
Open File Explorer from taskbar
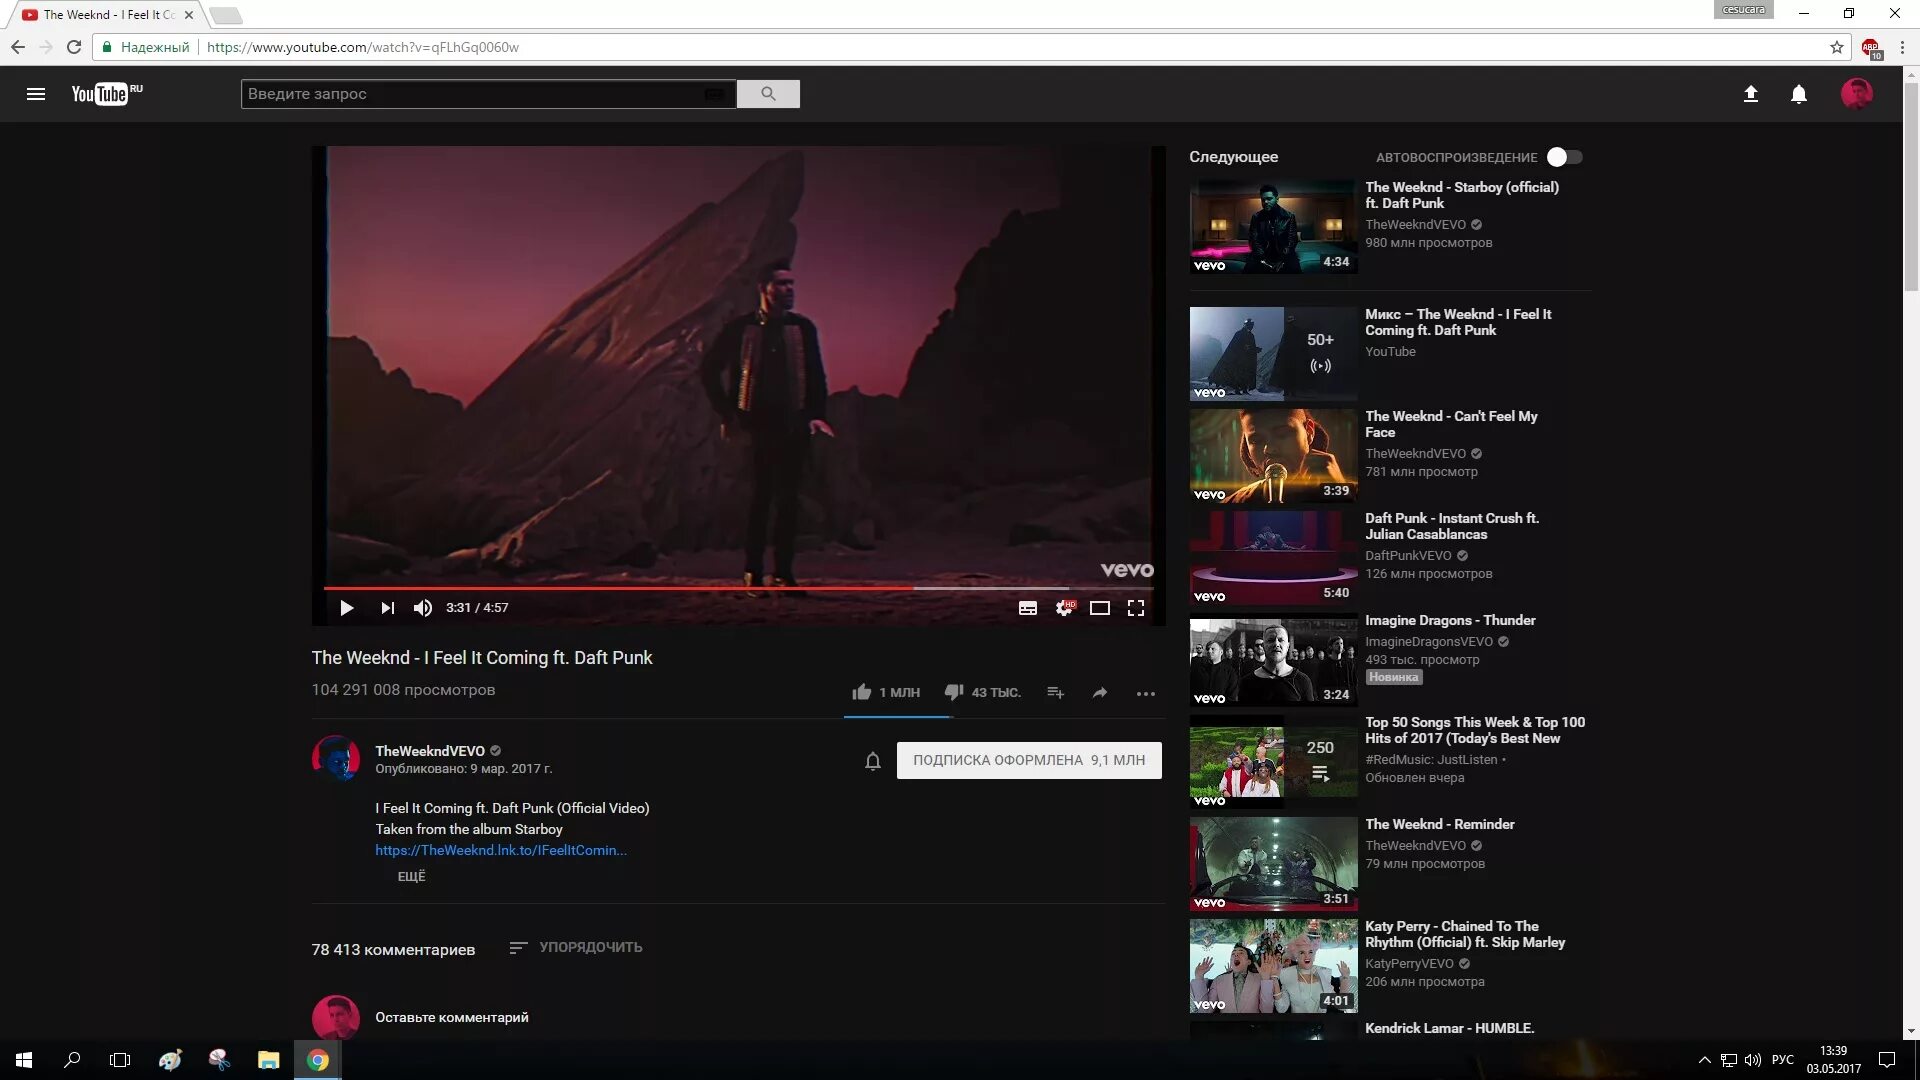pyautogui.click(x=268, y=1060)
